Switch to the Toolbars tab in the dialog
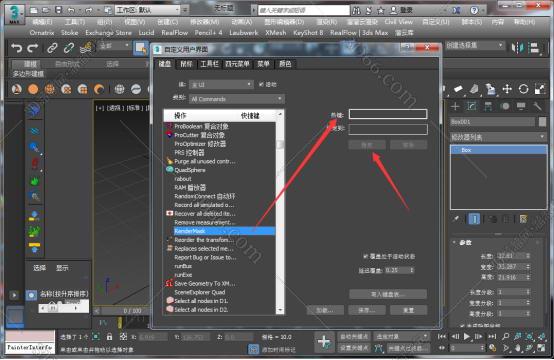Viewport: 554px width, 360px height. pyautogui.click(x=209, y=64)
